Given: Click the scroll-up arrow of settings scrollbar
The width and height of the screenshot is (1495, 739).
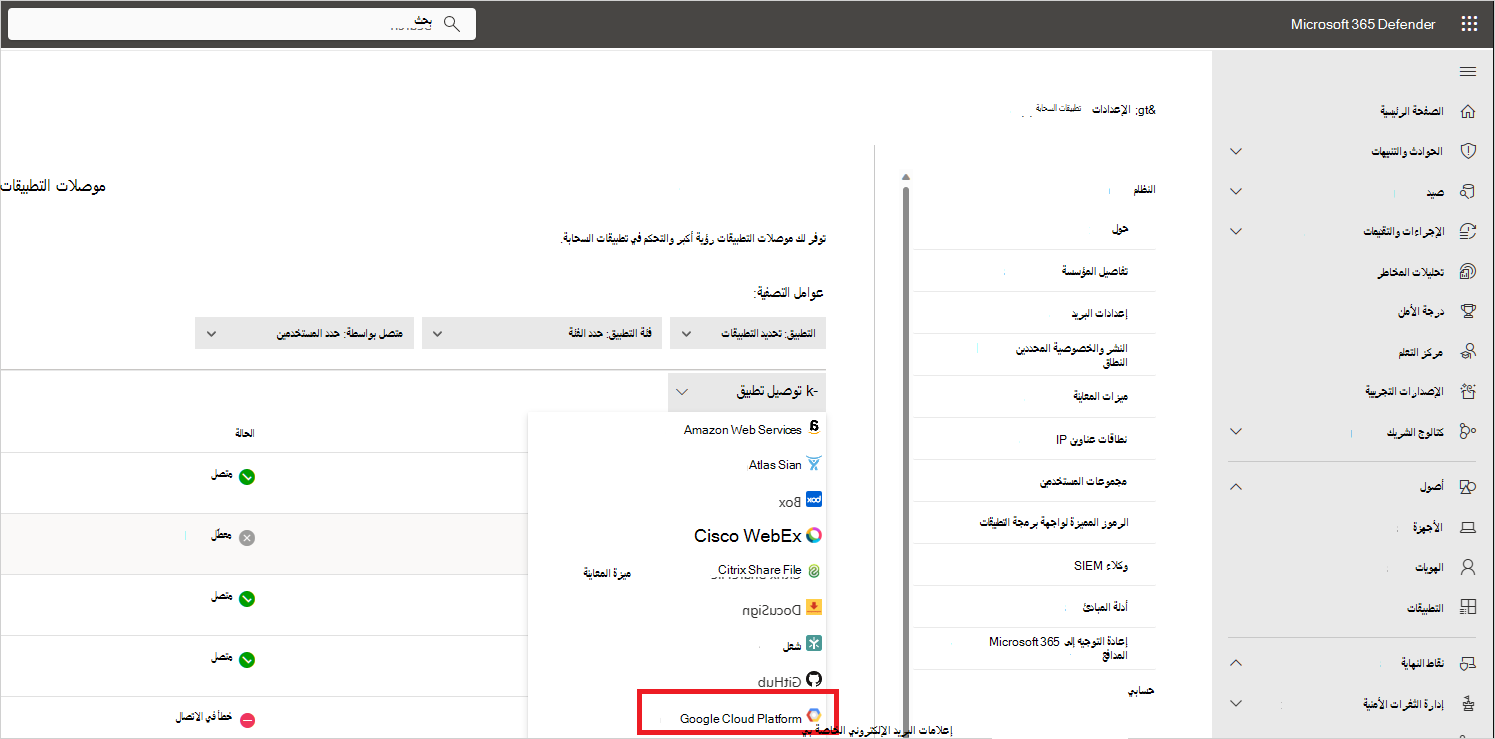Looking at the screenshot, I should [906, 177].
